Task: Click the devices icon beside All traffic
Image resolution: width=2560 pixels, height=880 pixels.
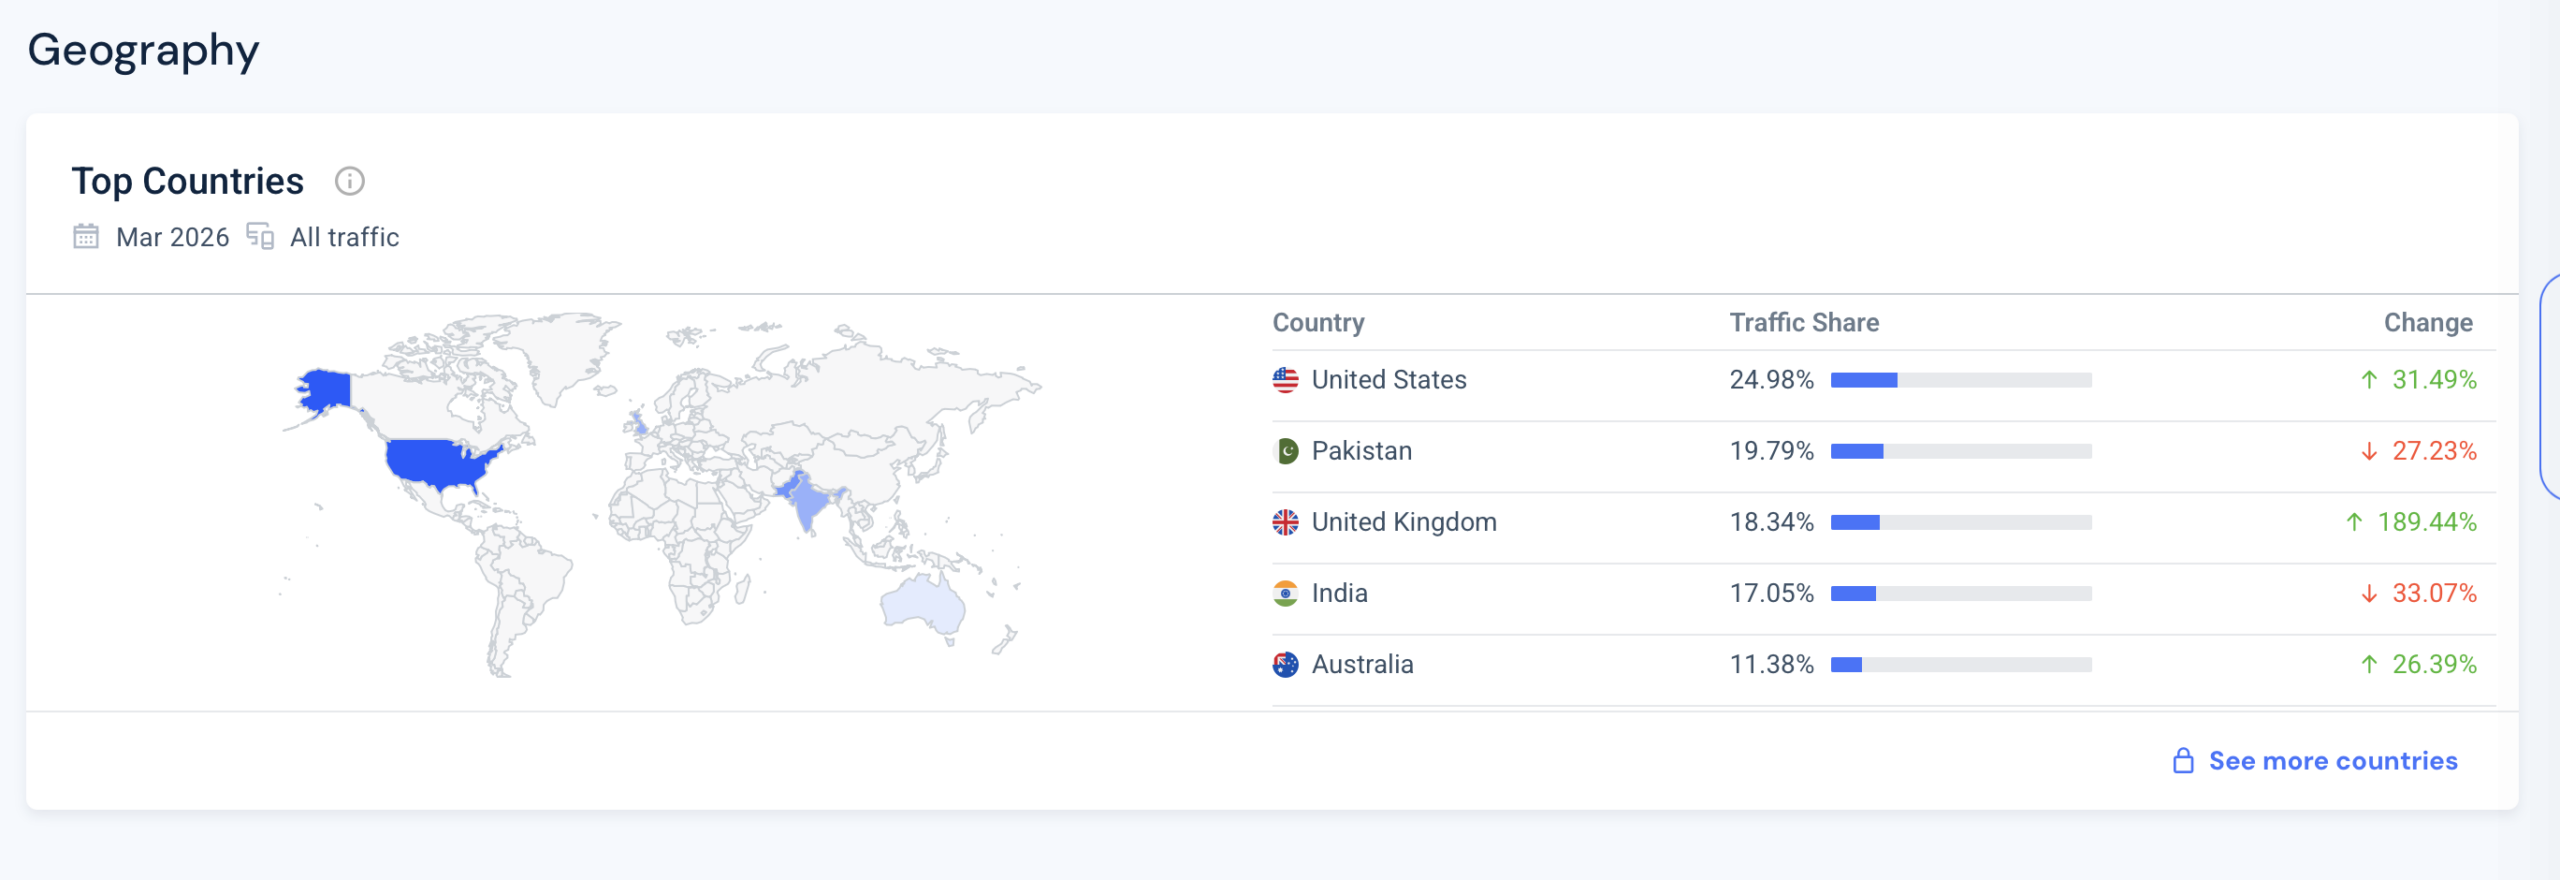Action: tap(260, 237)
